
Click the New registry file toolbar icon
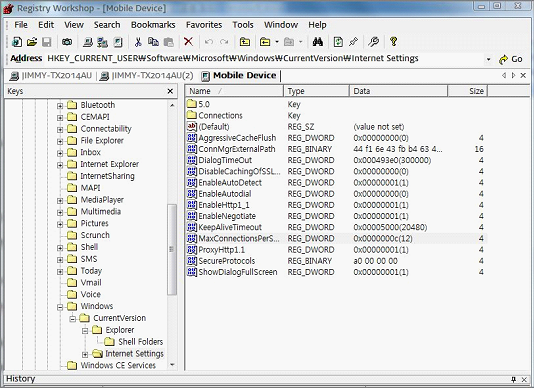[17, 42]
